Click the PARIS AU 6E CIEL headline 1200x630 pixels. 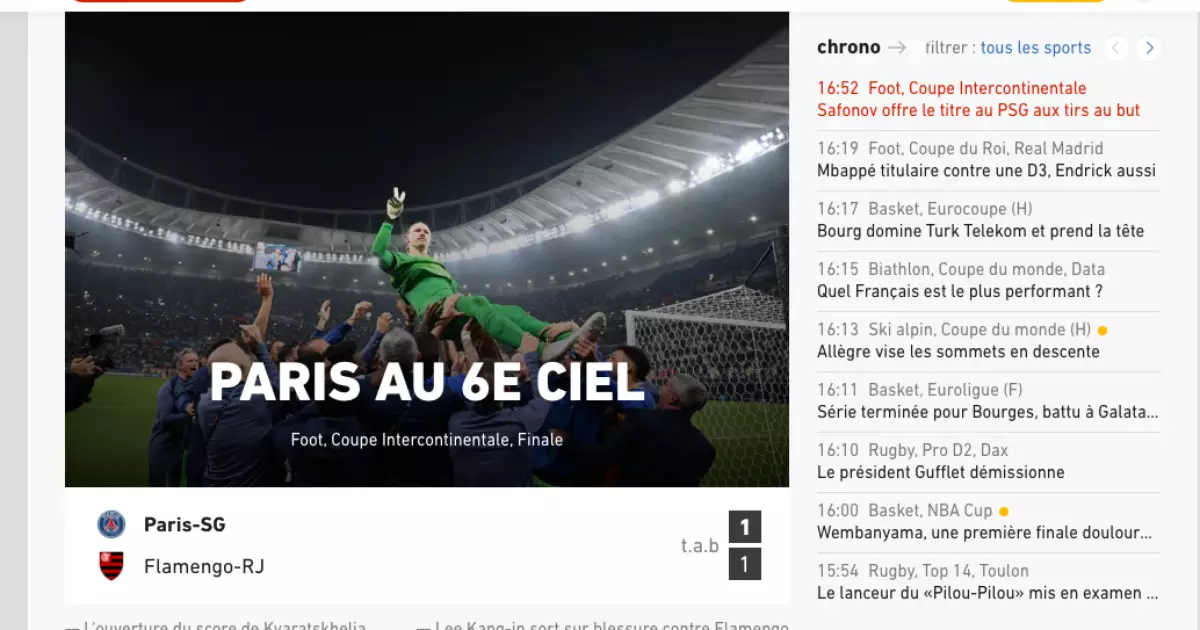(427, 383)
